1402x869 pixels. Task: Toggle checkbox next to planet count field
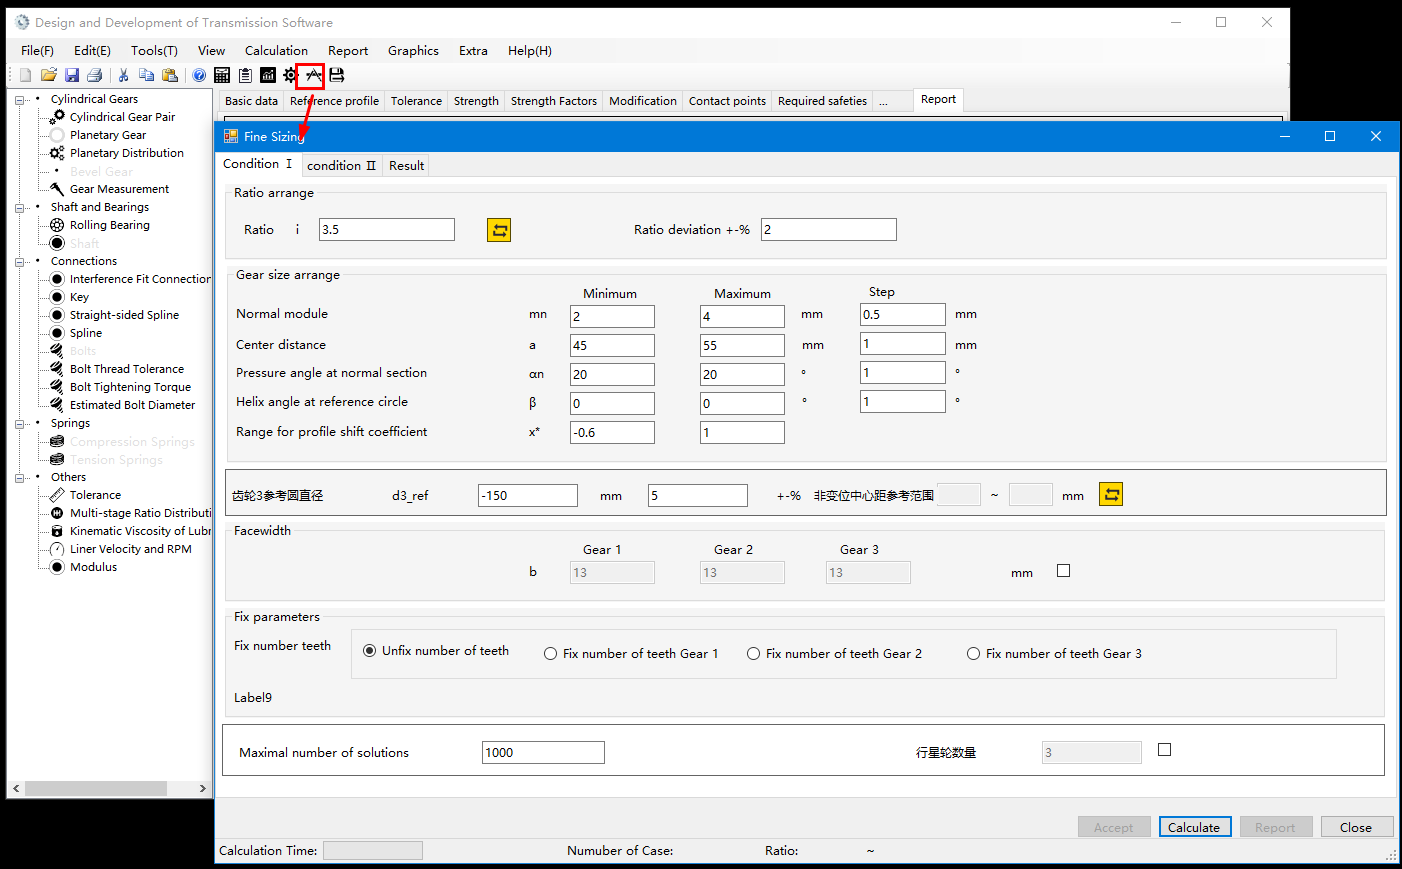(x=1164, y=750)
